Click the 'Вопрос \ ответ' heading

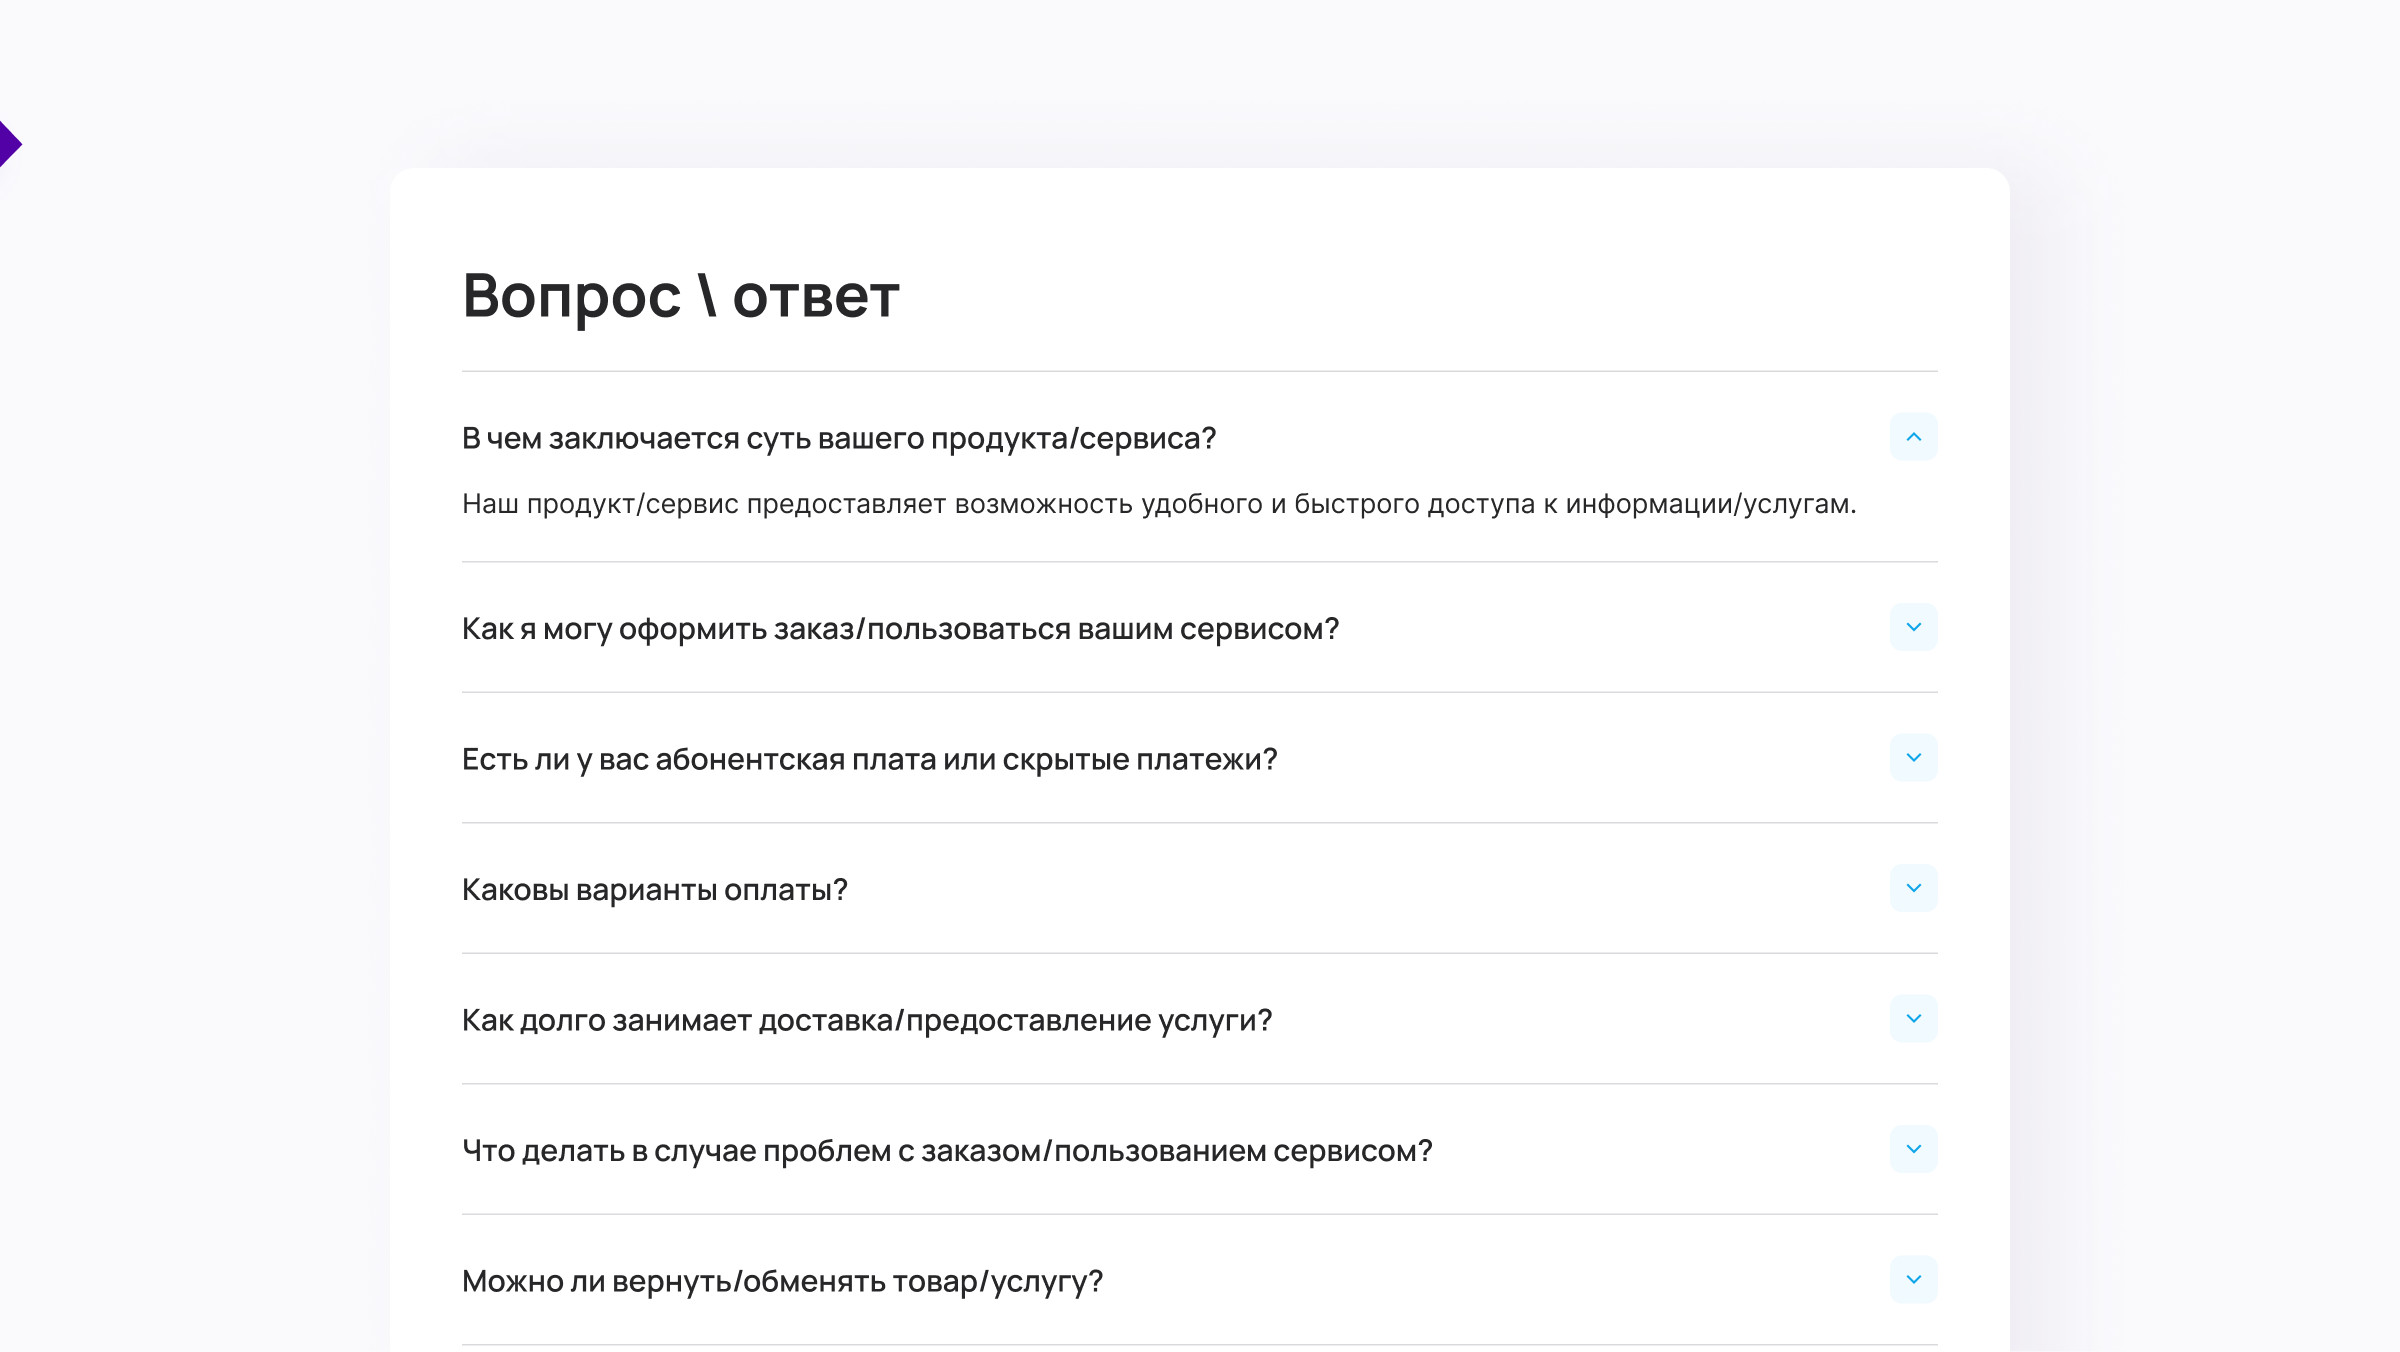click(680, 296)
